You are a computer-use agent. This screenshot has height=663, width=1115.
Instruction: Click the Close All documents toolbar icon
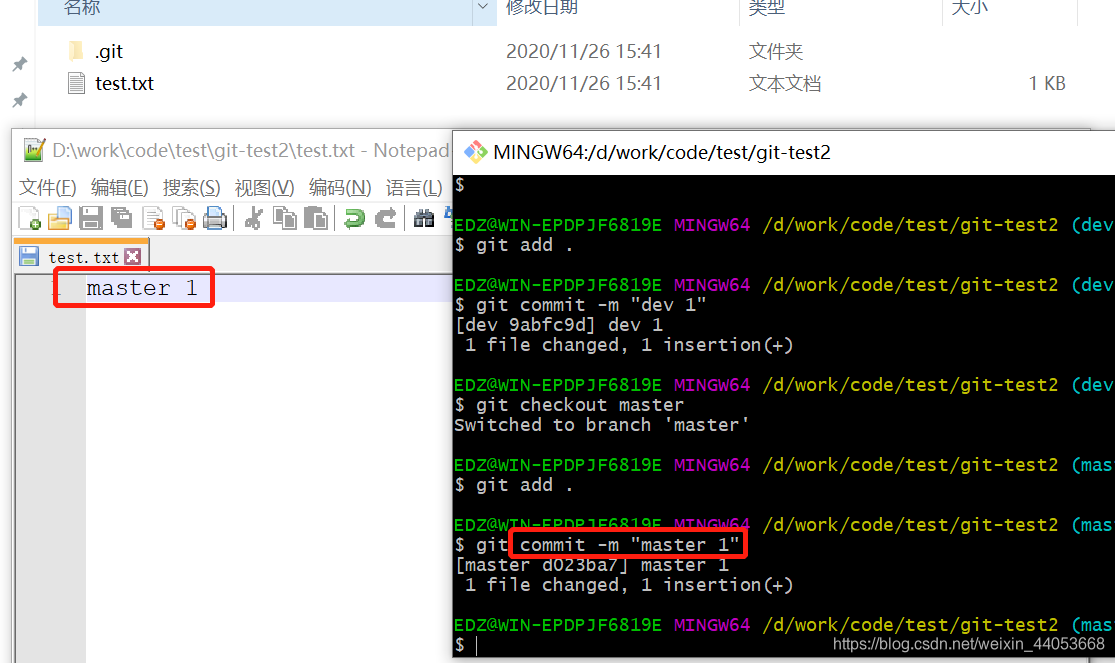click(x=184, y=218)
